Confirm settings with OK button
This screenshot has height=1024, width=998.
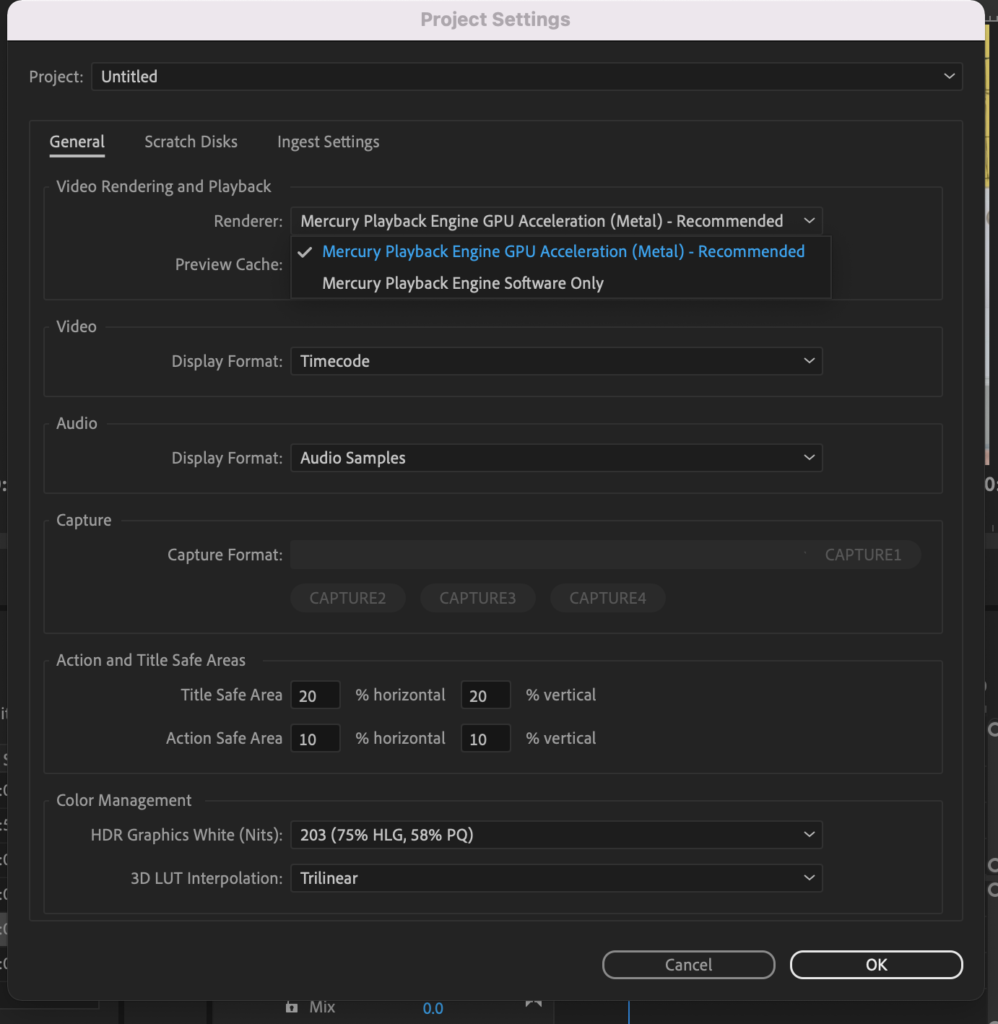(876, 965)
